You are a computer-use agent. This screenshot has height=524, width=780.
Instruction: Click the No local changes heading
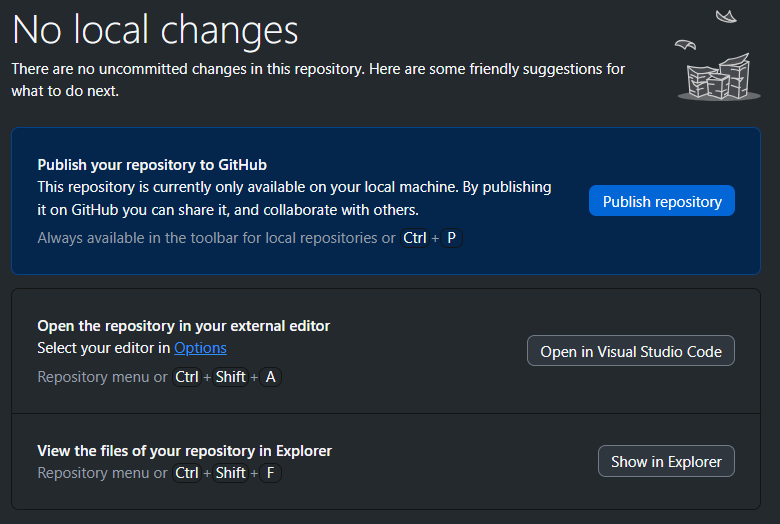pyautogui.click(x=155, y=29)
